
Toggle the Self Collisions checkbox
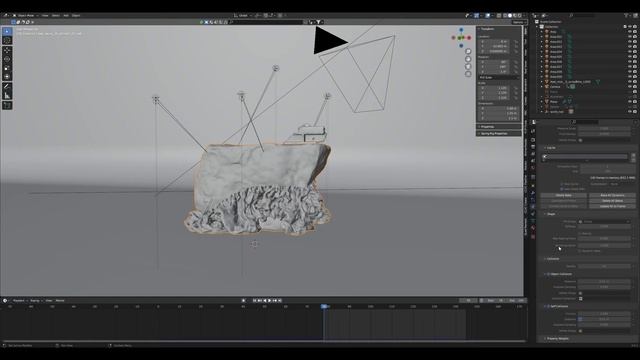548,306
